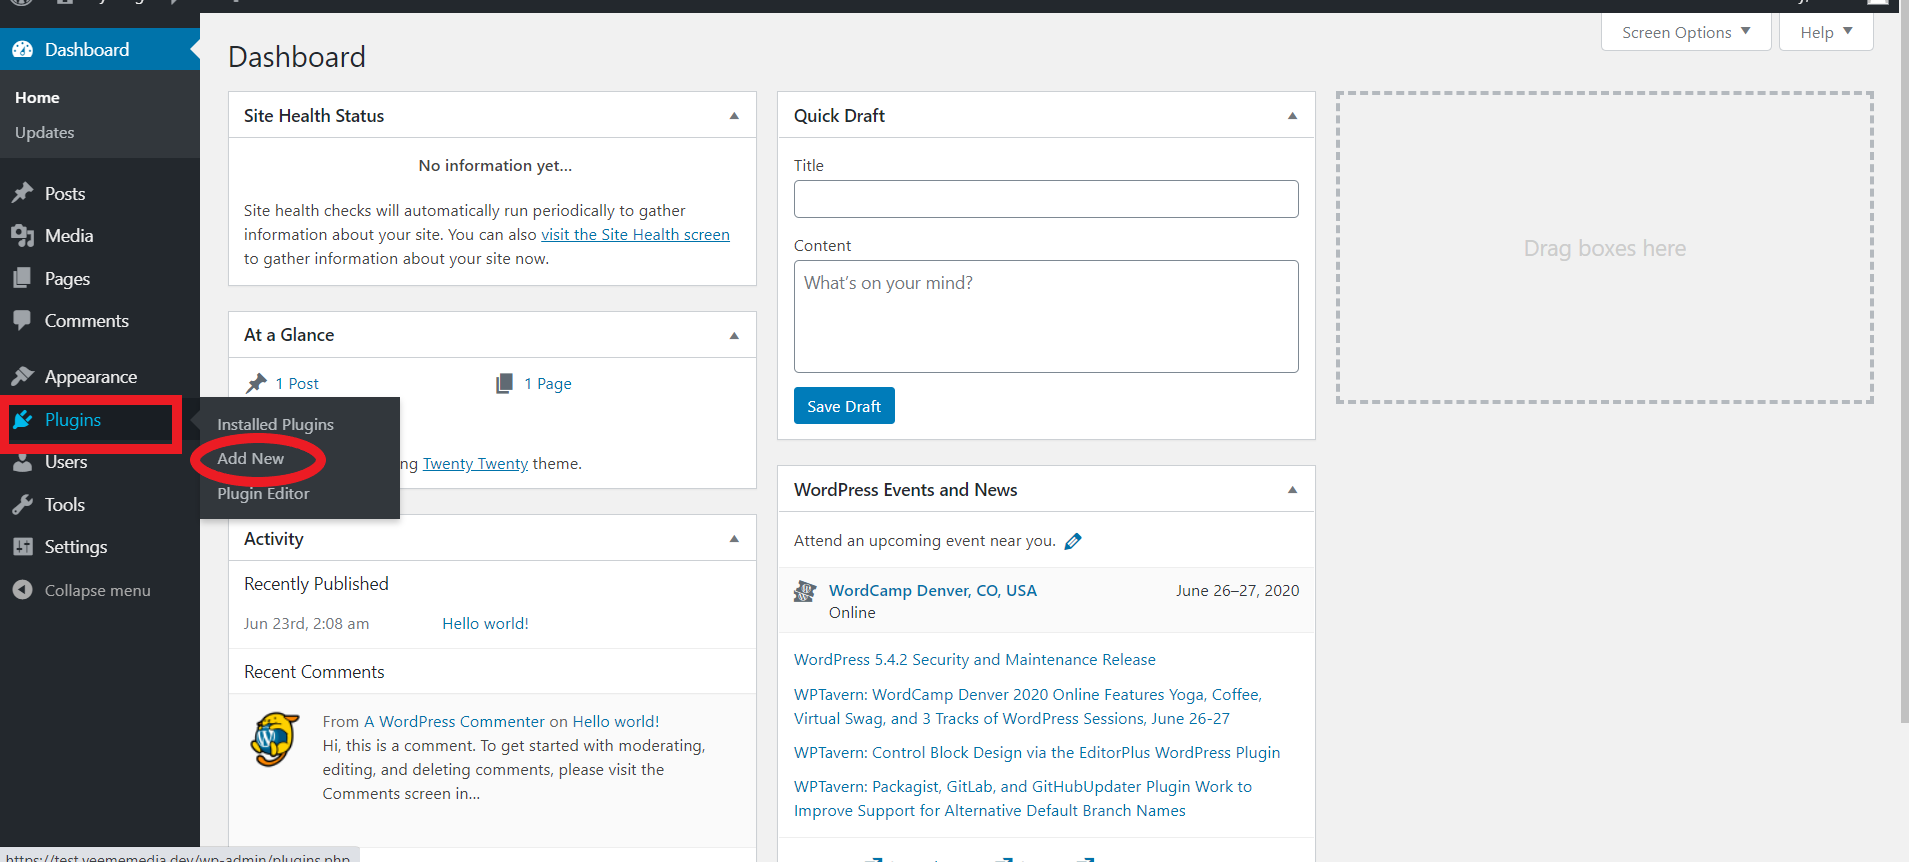Collapse the Site Health Status box
This screenshot has width=1909, height=862.
(x=734, y=116)
